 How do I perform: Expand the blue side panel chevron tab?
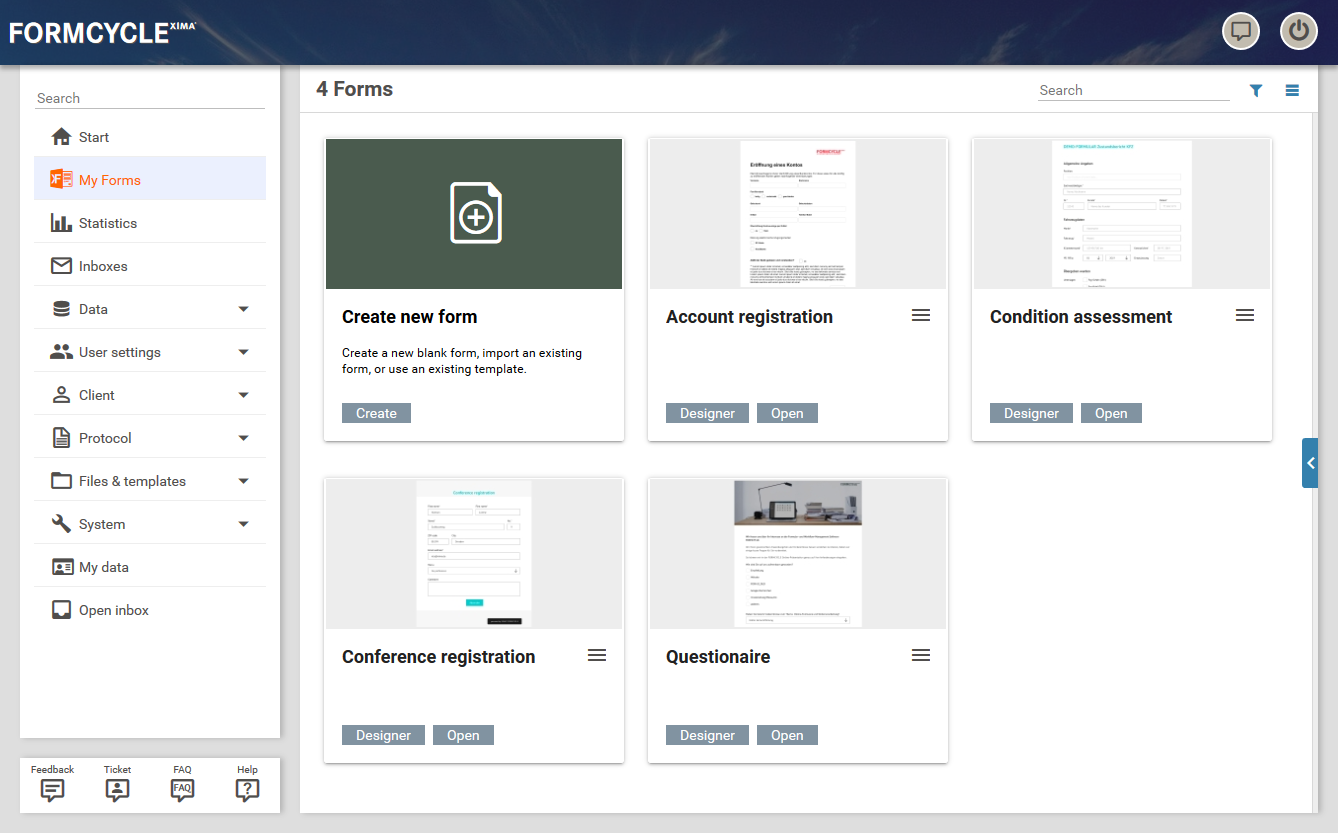(x=1310, y=463)
